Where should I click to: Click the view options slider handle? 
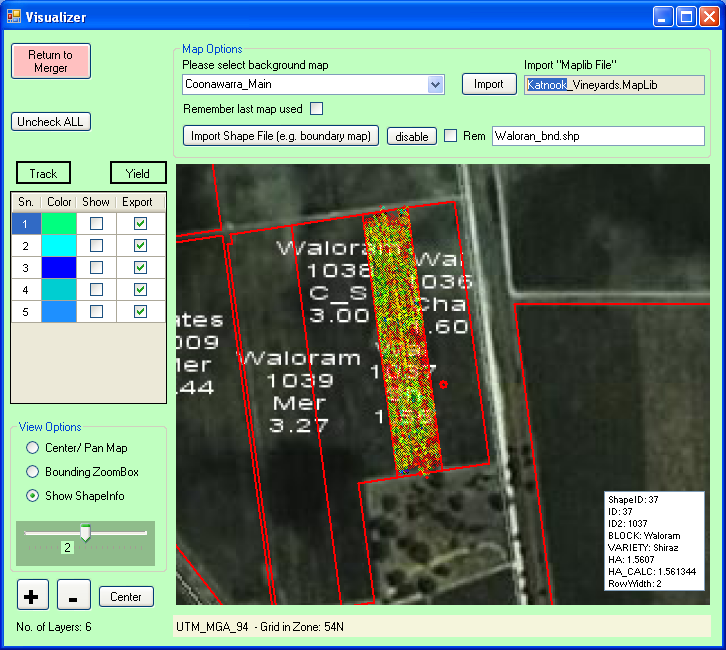coord(85,533)
